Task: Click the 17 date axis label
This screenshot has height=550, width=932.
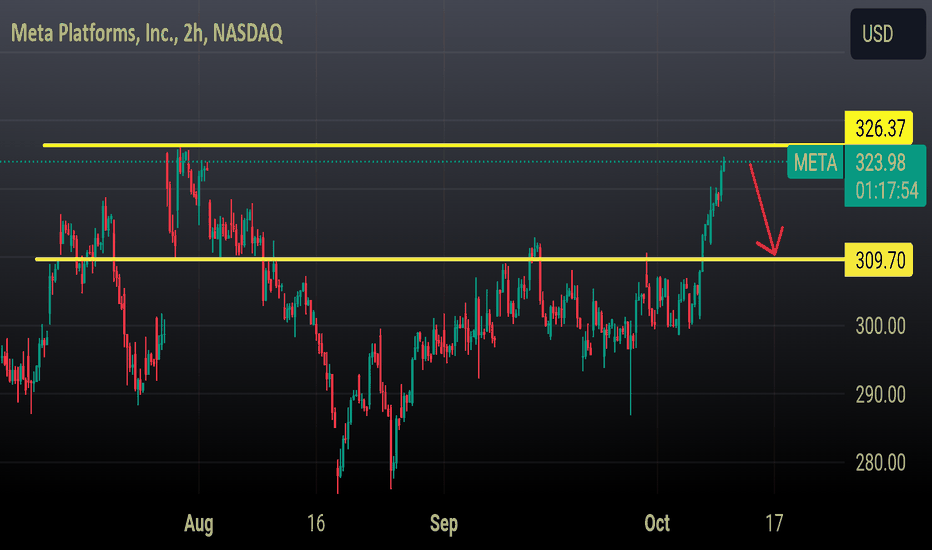Action: pyautogui.click(x=774, y=523)
